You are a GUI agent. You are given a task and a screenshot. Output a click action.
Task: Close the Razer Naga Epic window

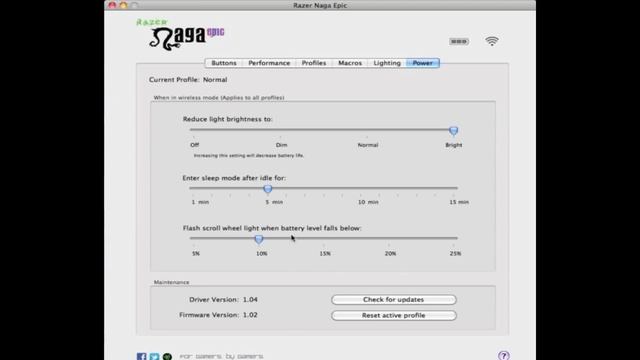(112, 5)
